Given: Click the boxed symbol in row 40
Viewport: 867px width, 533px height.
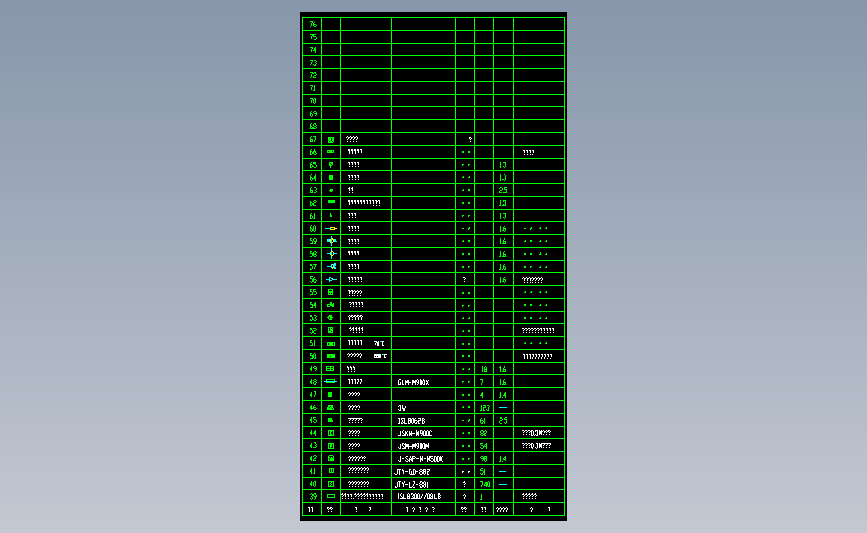Looking at the screenshot, I should click(x=331, y=484).
